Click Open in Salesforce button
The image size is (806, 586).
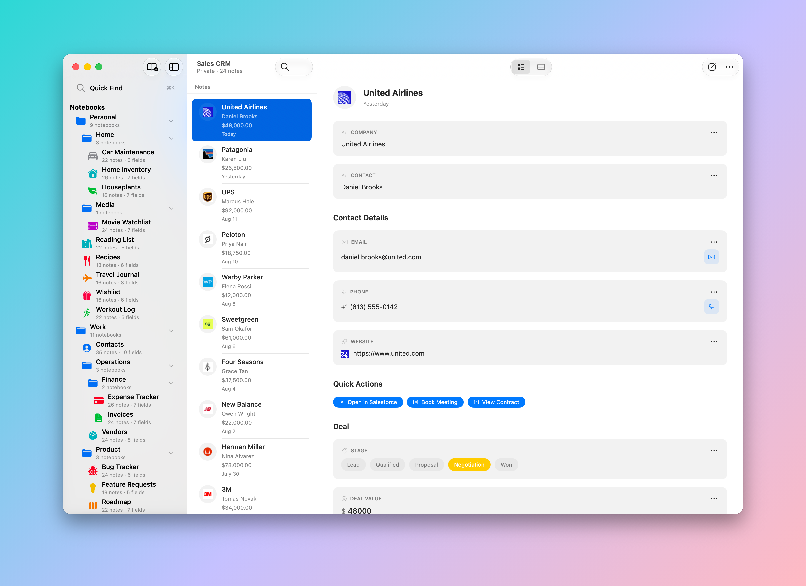(368, 402)
